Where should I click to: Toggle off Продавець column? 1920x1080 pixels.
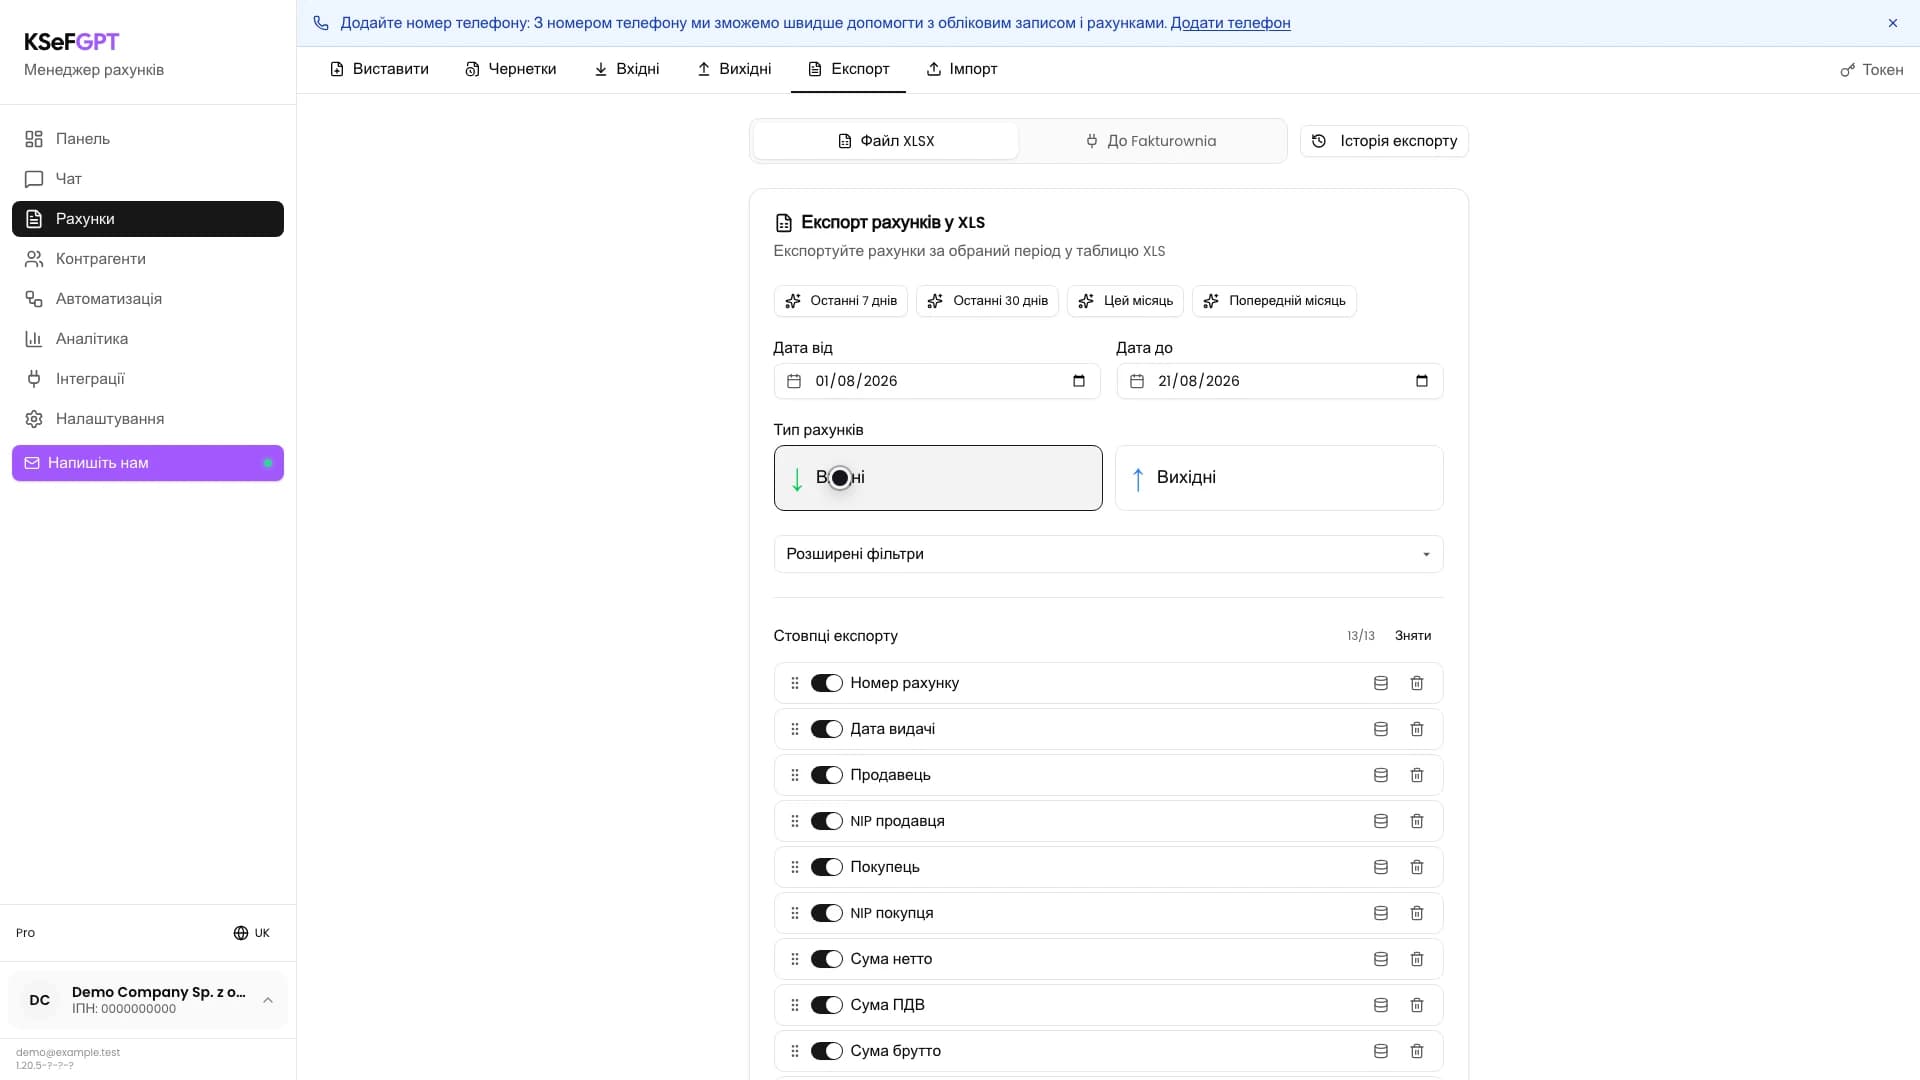[827, 775]
